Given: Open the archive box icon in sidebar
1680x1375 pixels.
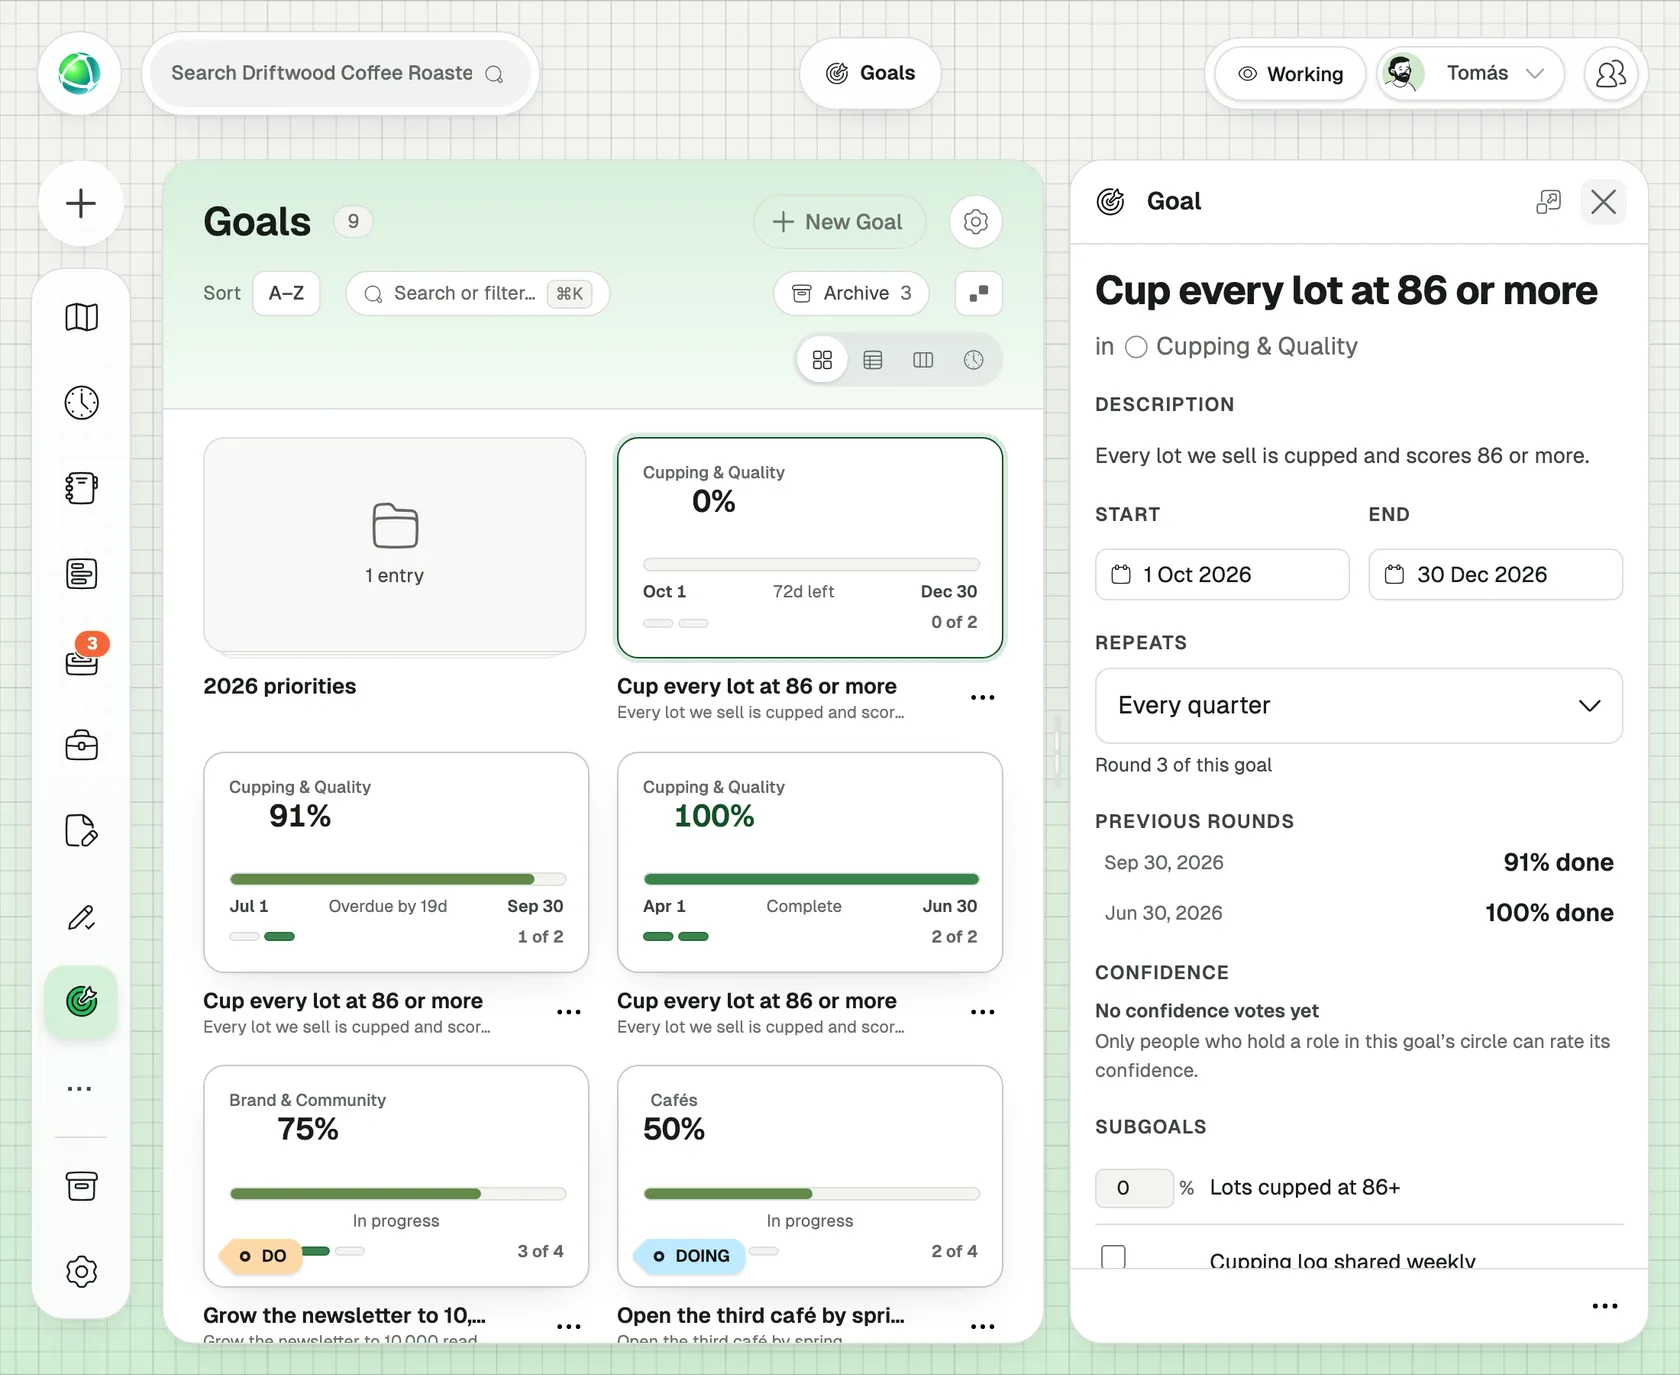Looking at the screenshot, I should [81, 1186].
